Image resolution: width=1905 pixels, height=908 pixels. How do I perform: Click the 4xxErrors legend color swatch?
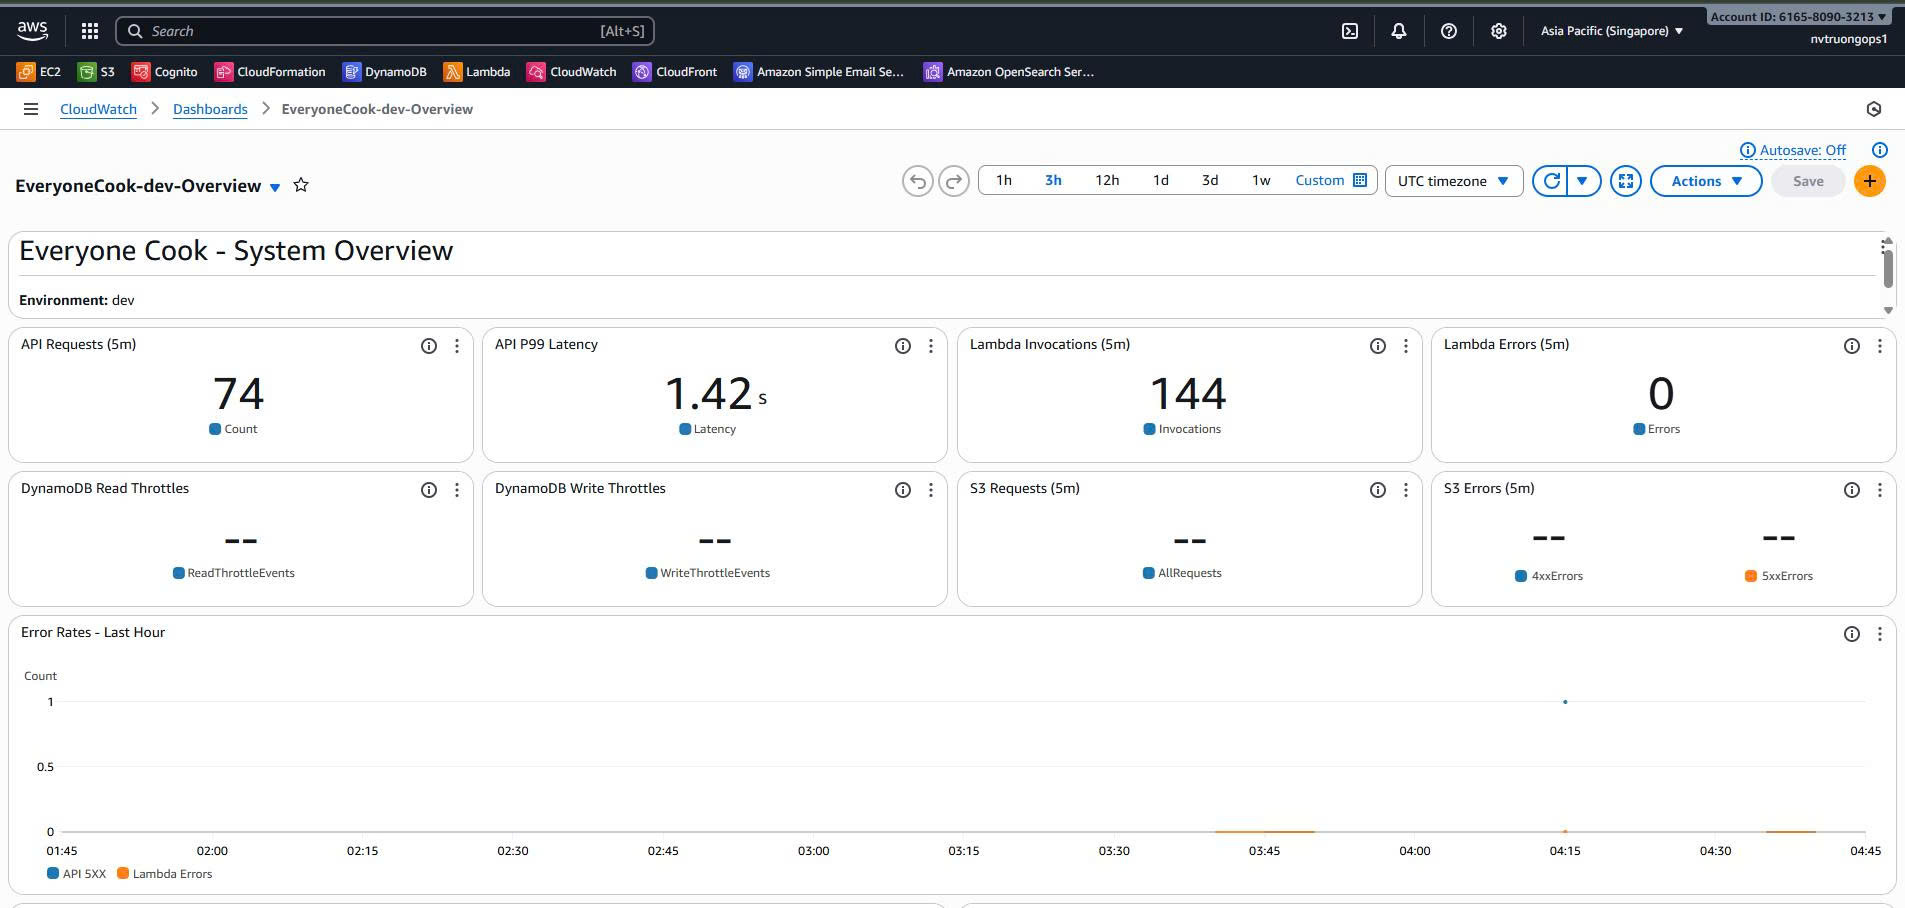click(x=1521, y=576)
